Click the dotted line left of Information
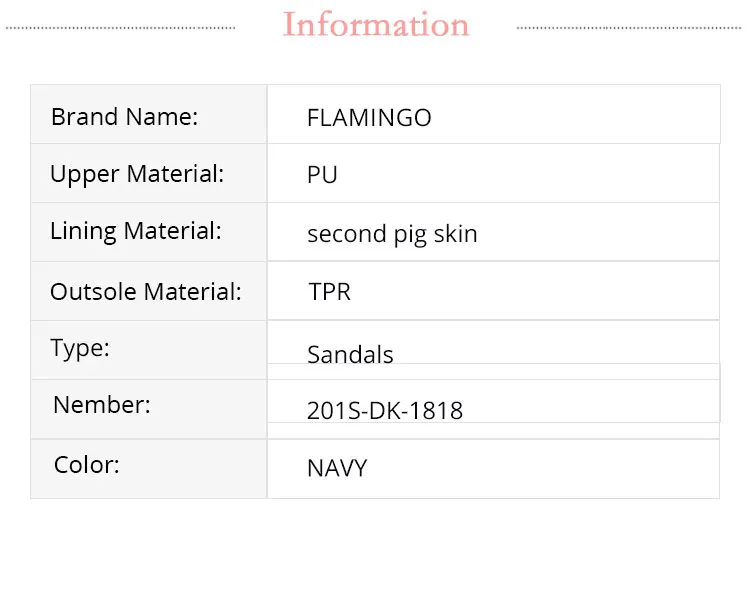 point(120,28)
